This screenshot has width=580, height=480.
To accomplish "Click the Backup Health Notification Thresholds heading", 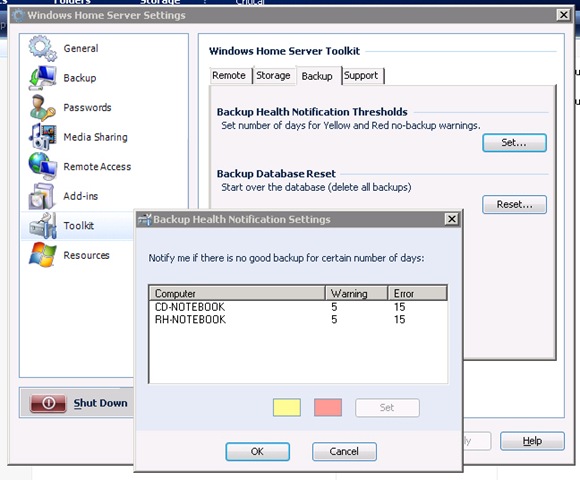I will [312, 112].
